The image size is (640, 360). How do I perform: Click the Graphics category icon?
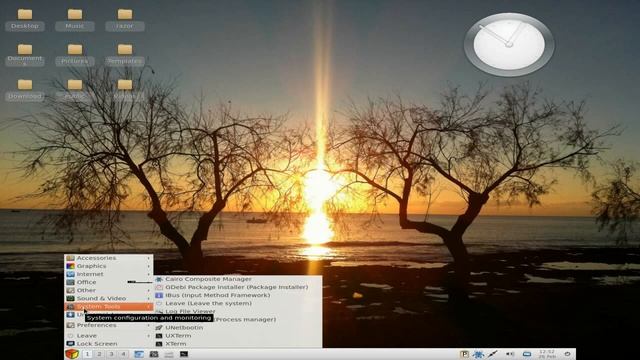point(71,266)
